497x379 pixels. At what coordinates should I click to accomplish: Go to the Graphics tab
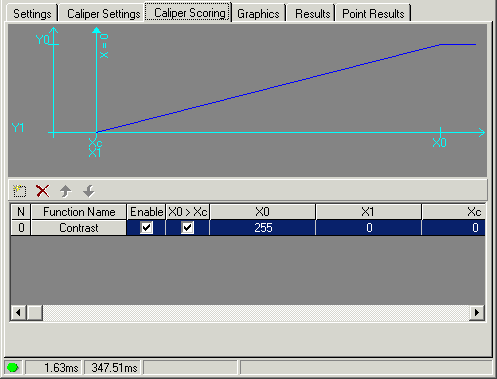click(258, 14)
